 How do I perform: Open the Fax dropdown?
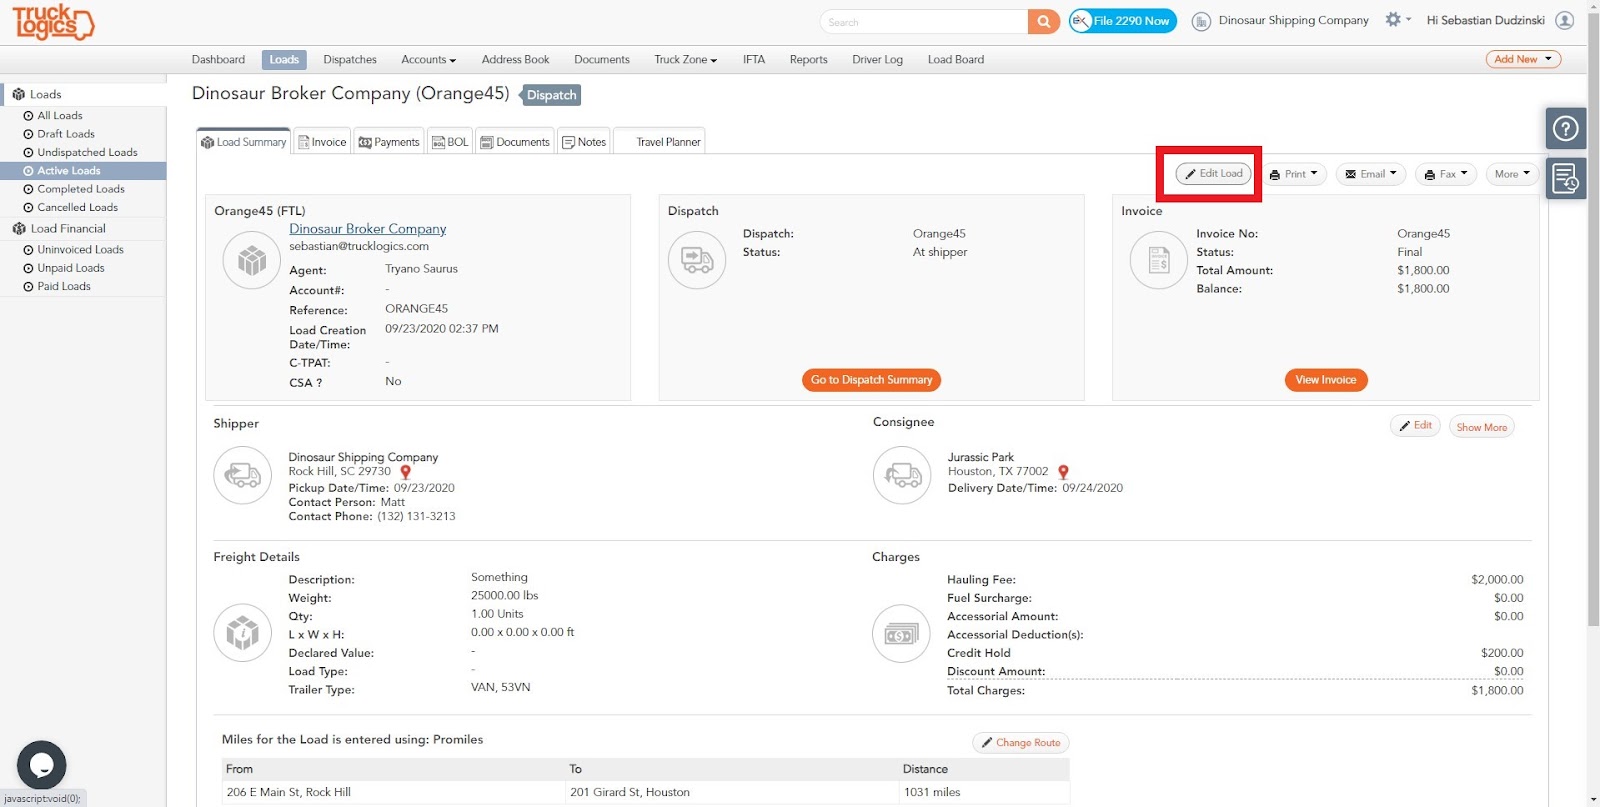(1446, 174)
